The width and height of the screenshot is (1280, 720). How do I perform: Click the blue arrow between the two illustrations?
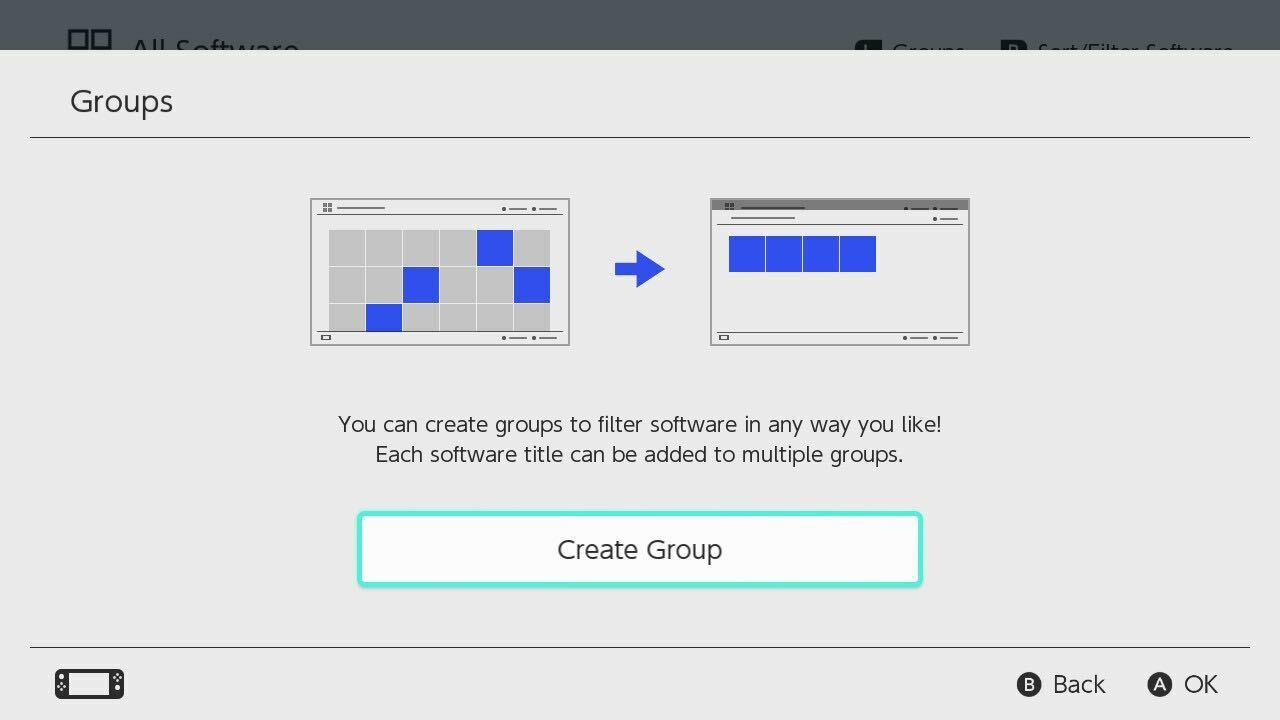640,268
